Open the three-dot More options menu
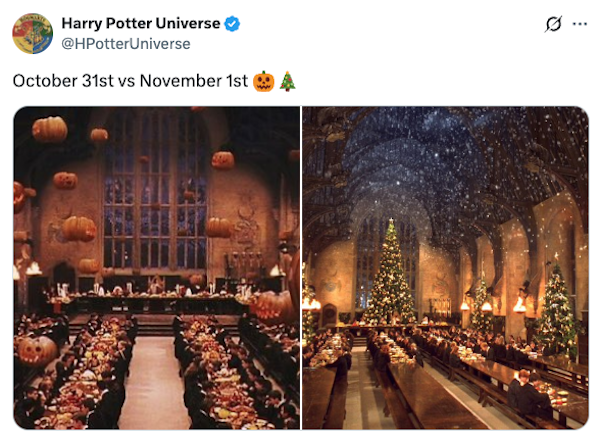The height and width of the screenshot is (442, 600). [x=580, y=24]
